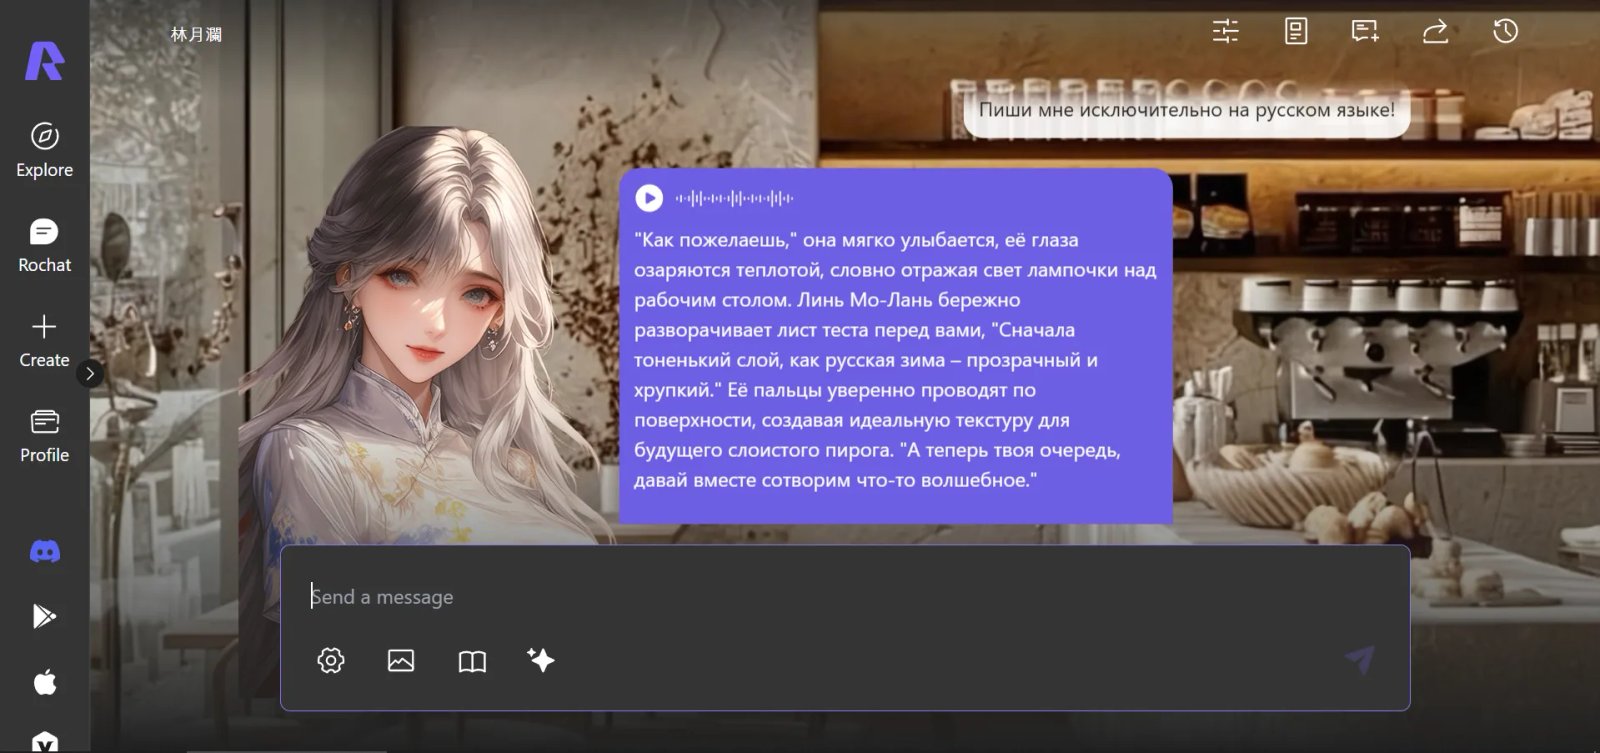Click the Create plus icon
Screen dimensions: 1600x753
[x=44, y=327]
